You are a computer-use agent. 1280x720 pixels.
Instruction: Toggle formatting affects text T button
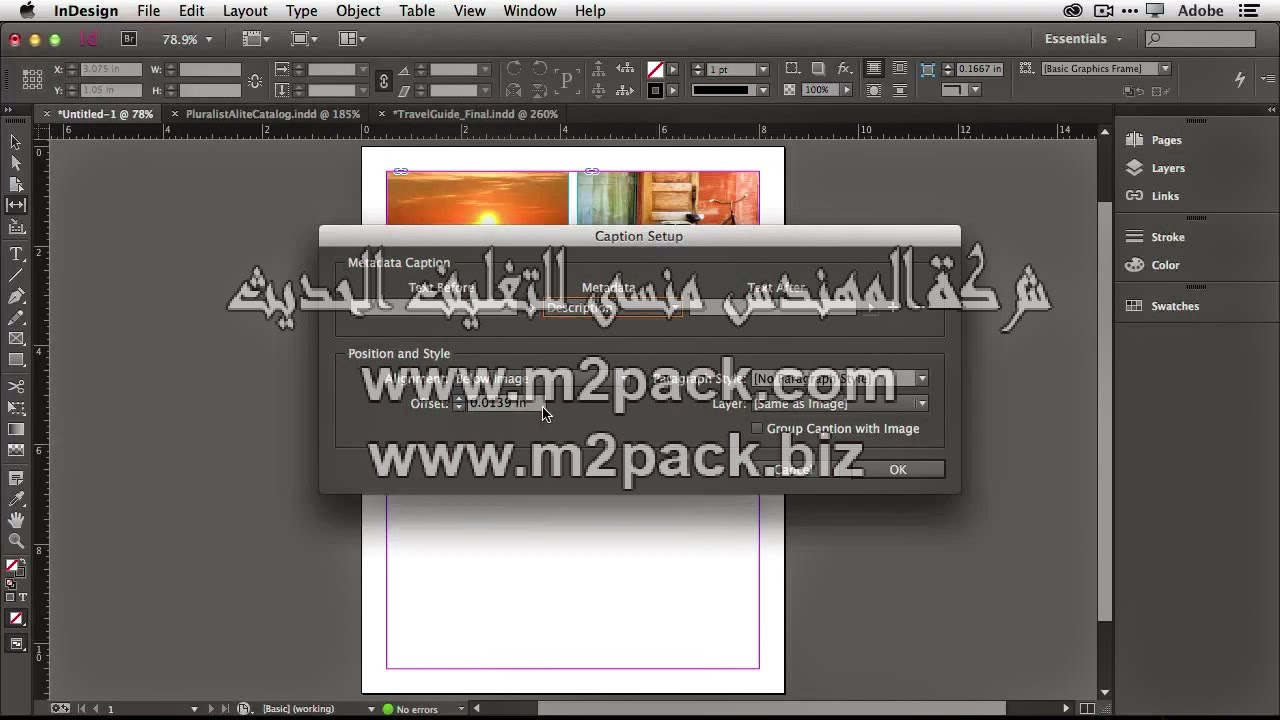click(23, 597)
